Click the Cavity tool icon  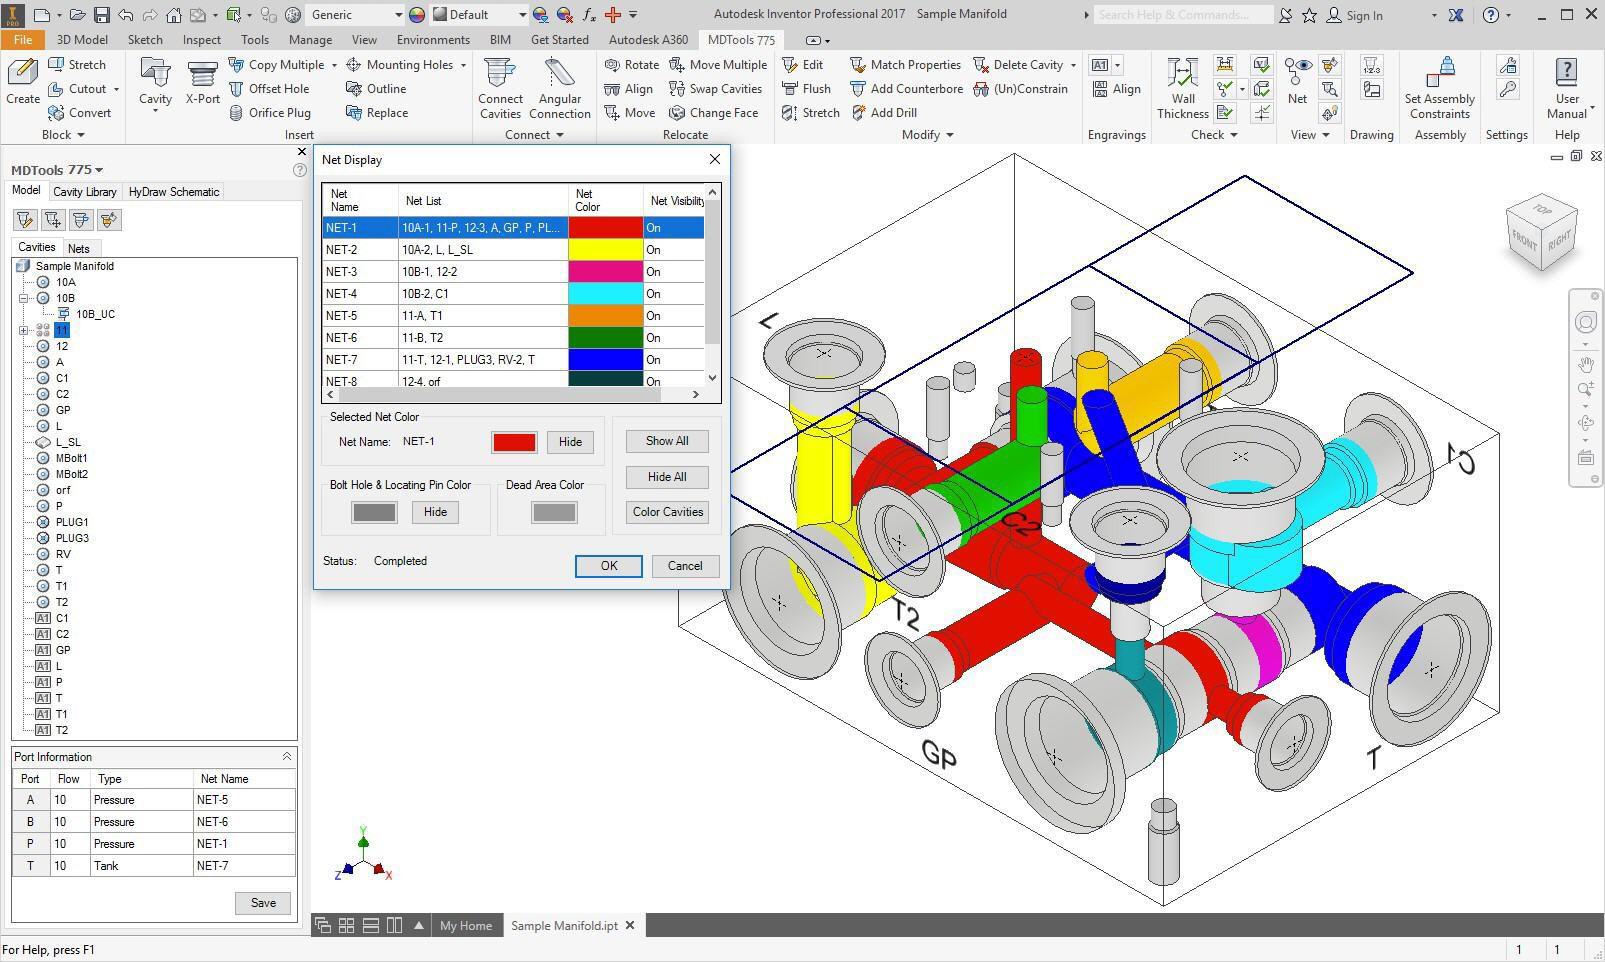point(155,77)
